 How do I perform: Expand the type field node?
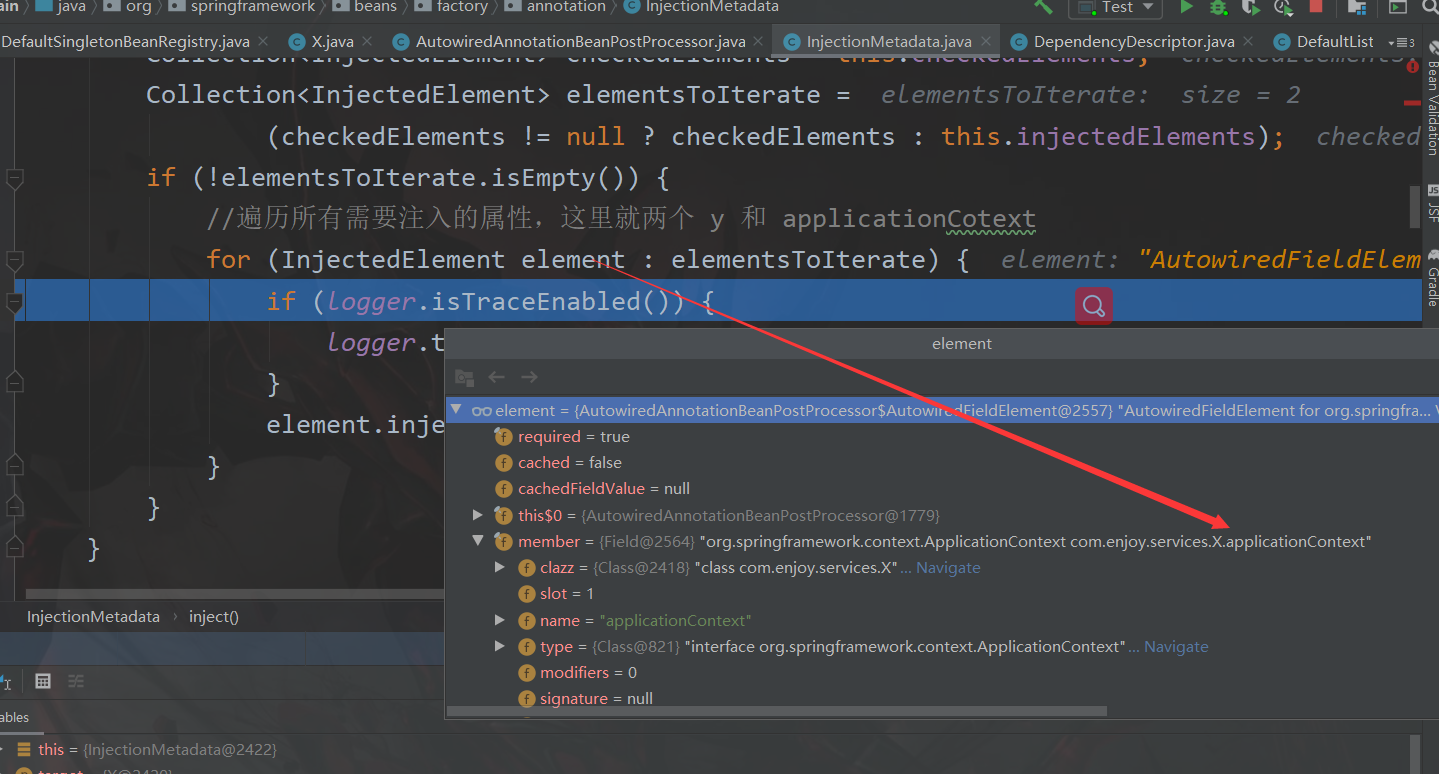tap(500, 646)
